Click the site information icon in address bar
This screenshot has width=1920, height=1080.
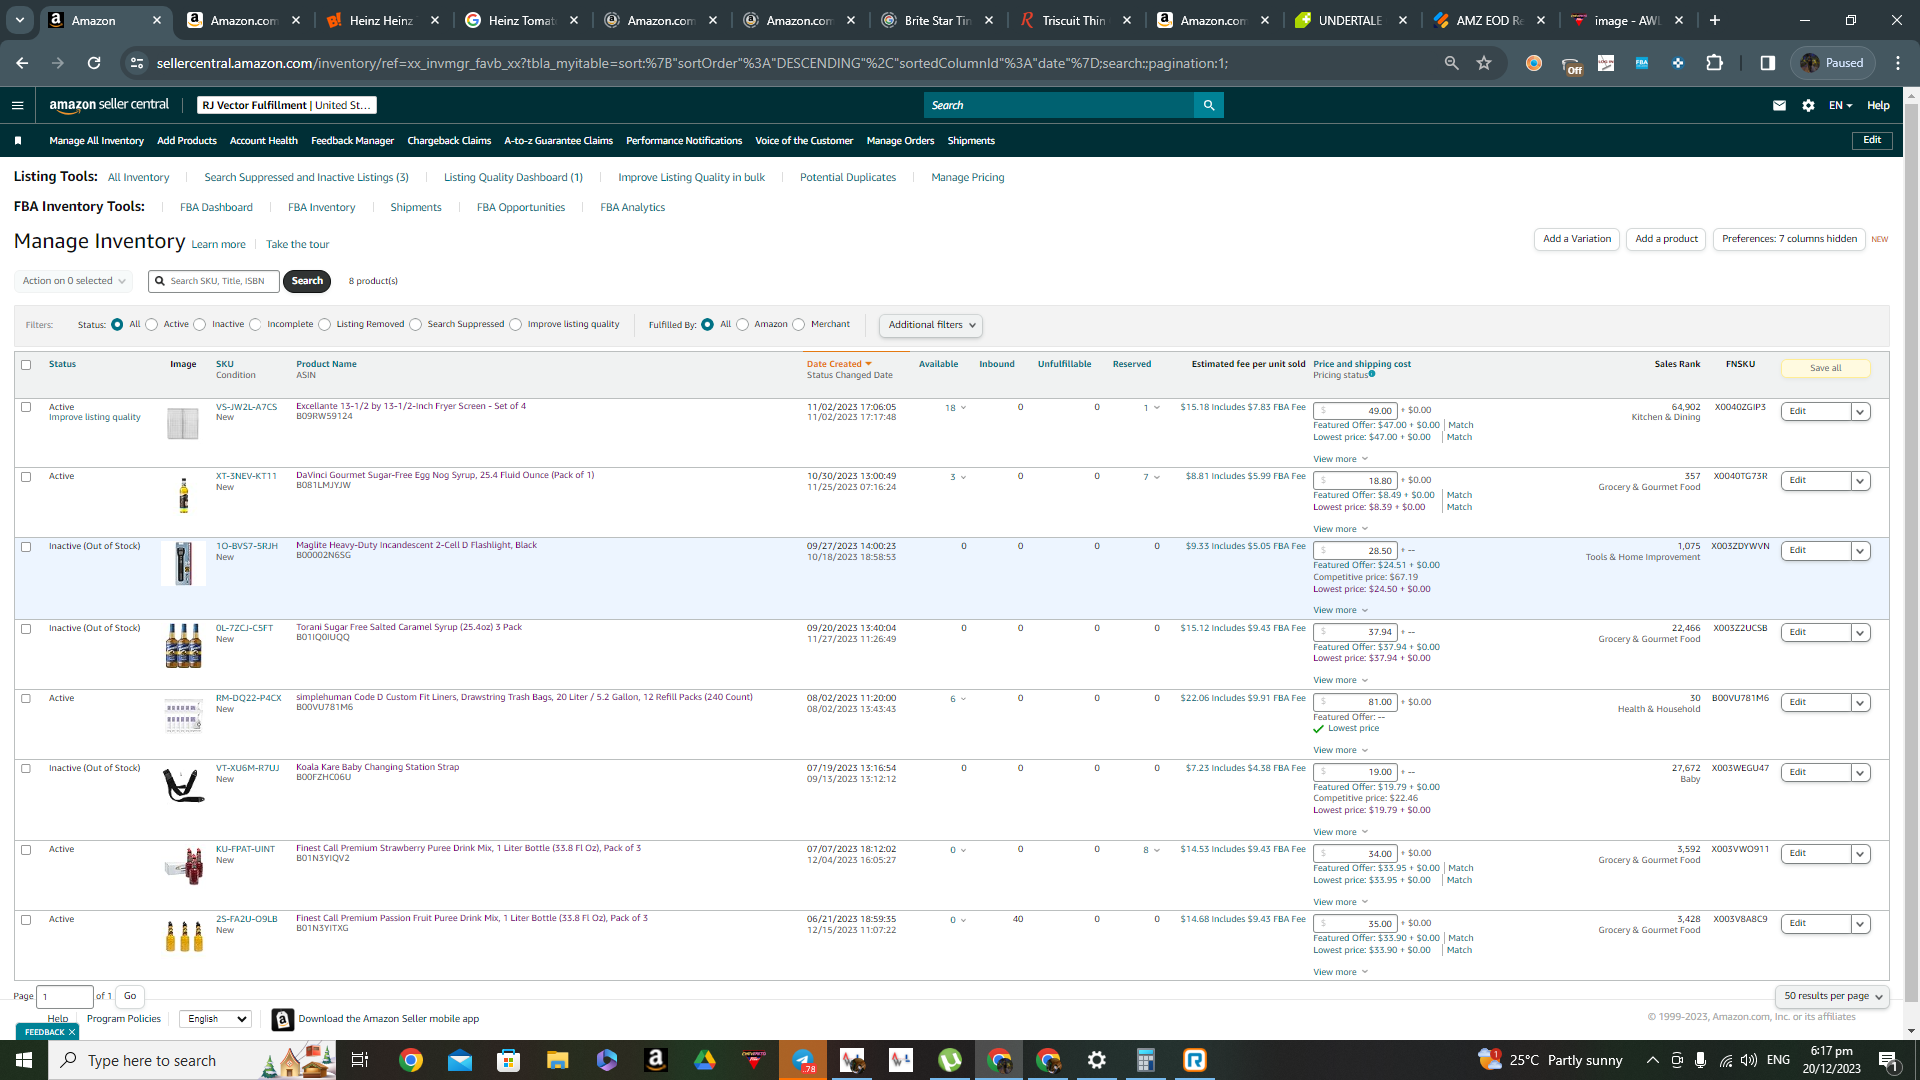pos(137,63)
